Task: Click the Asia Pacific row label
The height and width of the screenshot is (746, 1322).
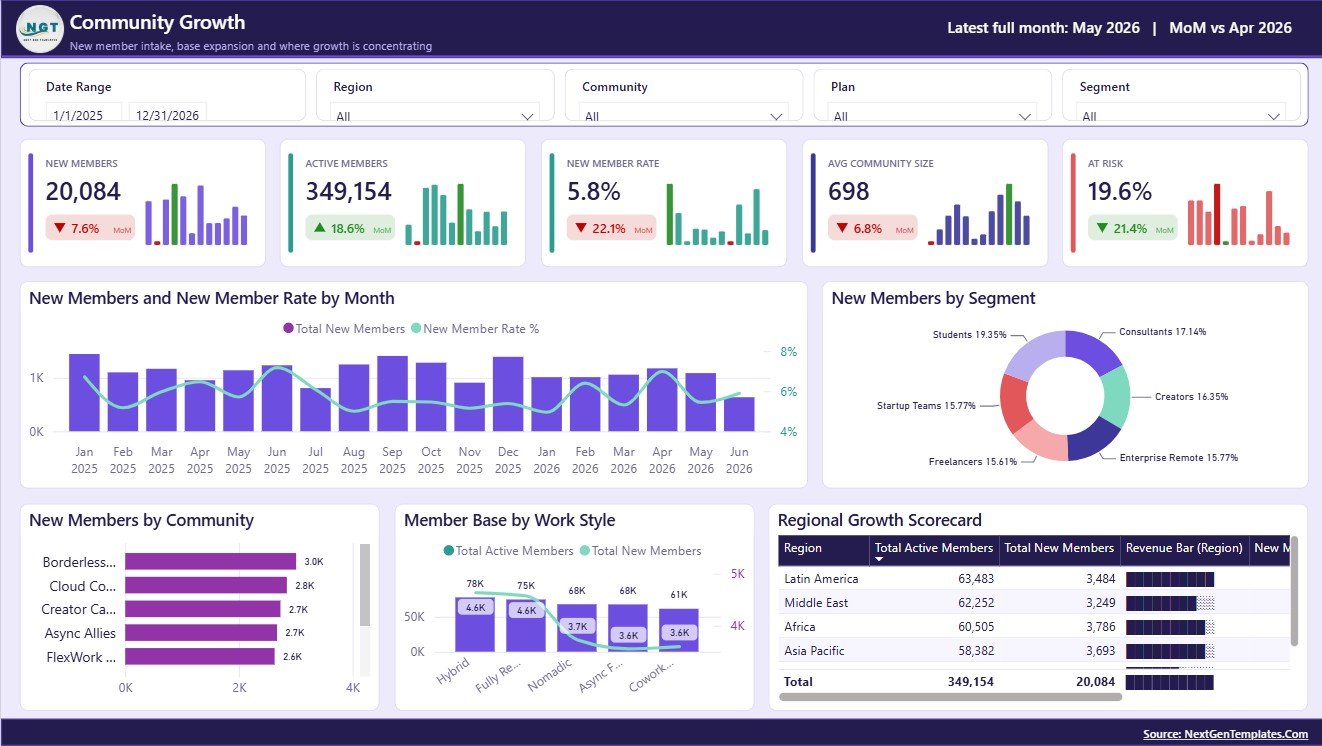Action: click(x=814, y=651)
